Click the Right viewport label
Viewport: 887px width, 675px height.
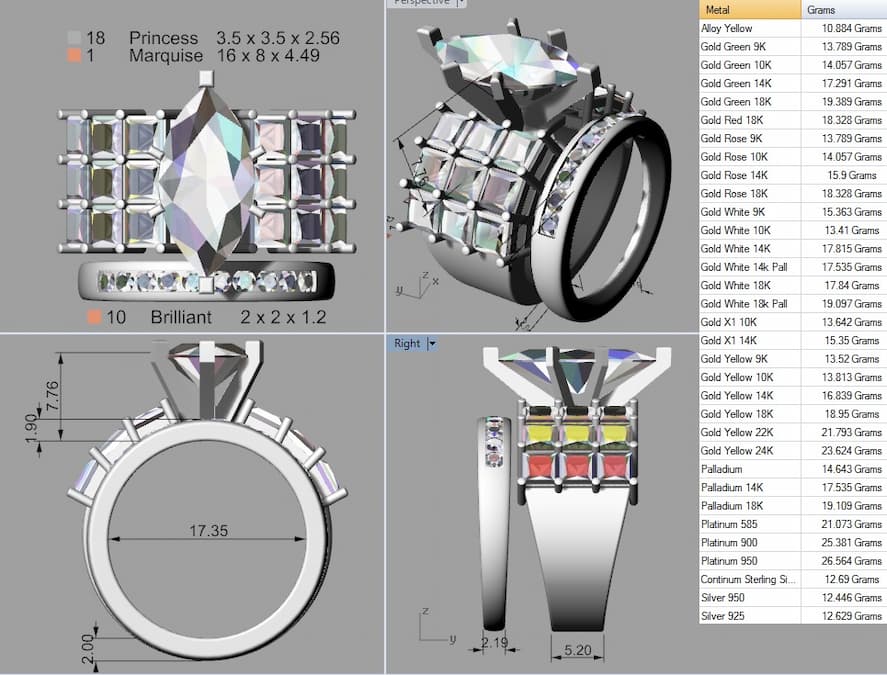click(x=406, y=343)
